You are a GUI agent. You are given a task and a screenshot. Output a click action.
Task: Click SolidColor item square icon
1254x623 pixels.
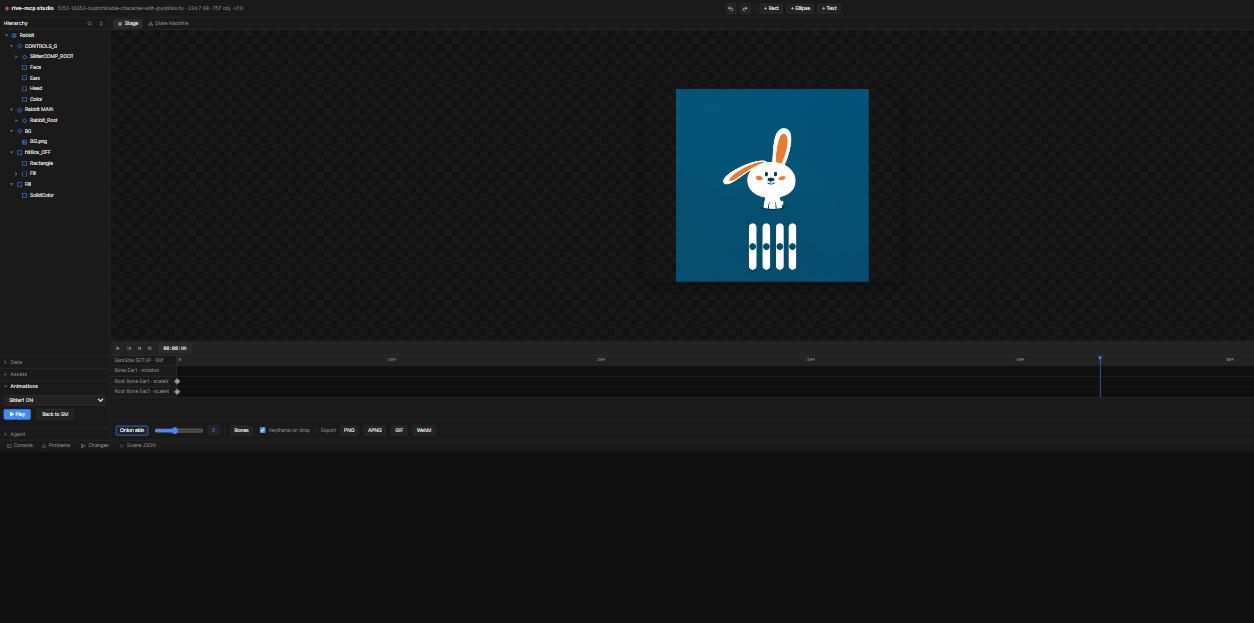pos(24,195)
